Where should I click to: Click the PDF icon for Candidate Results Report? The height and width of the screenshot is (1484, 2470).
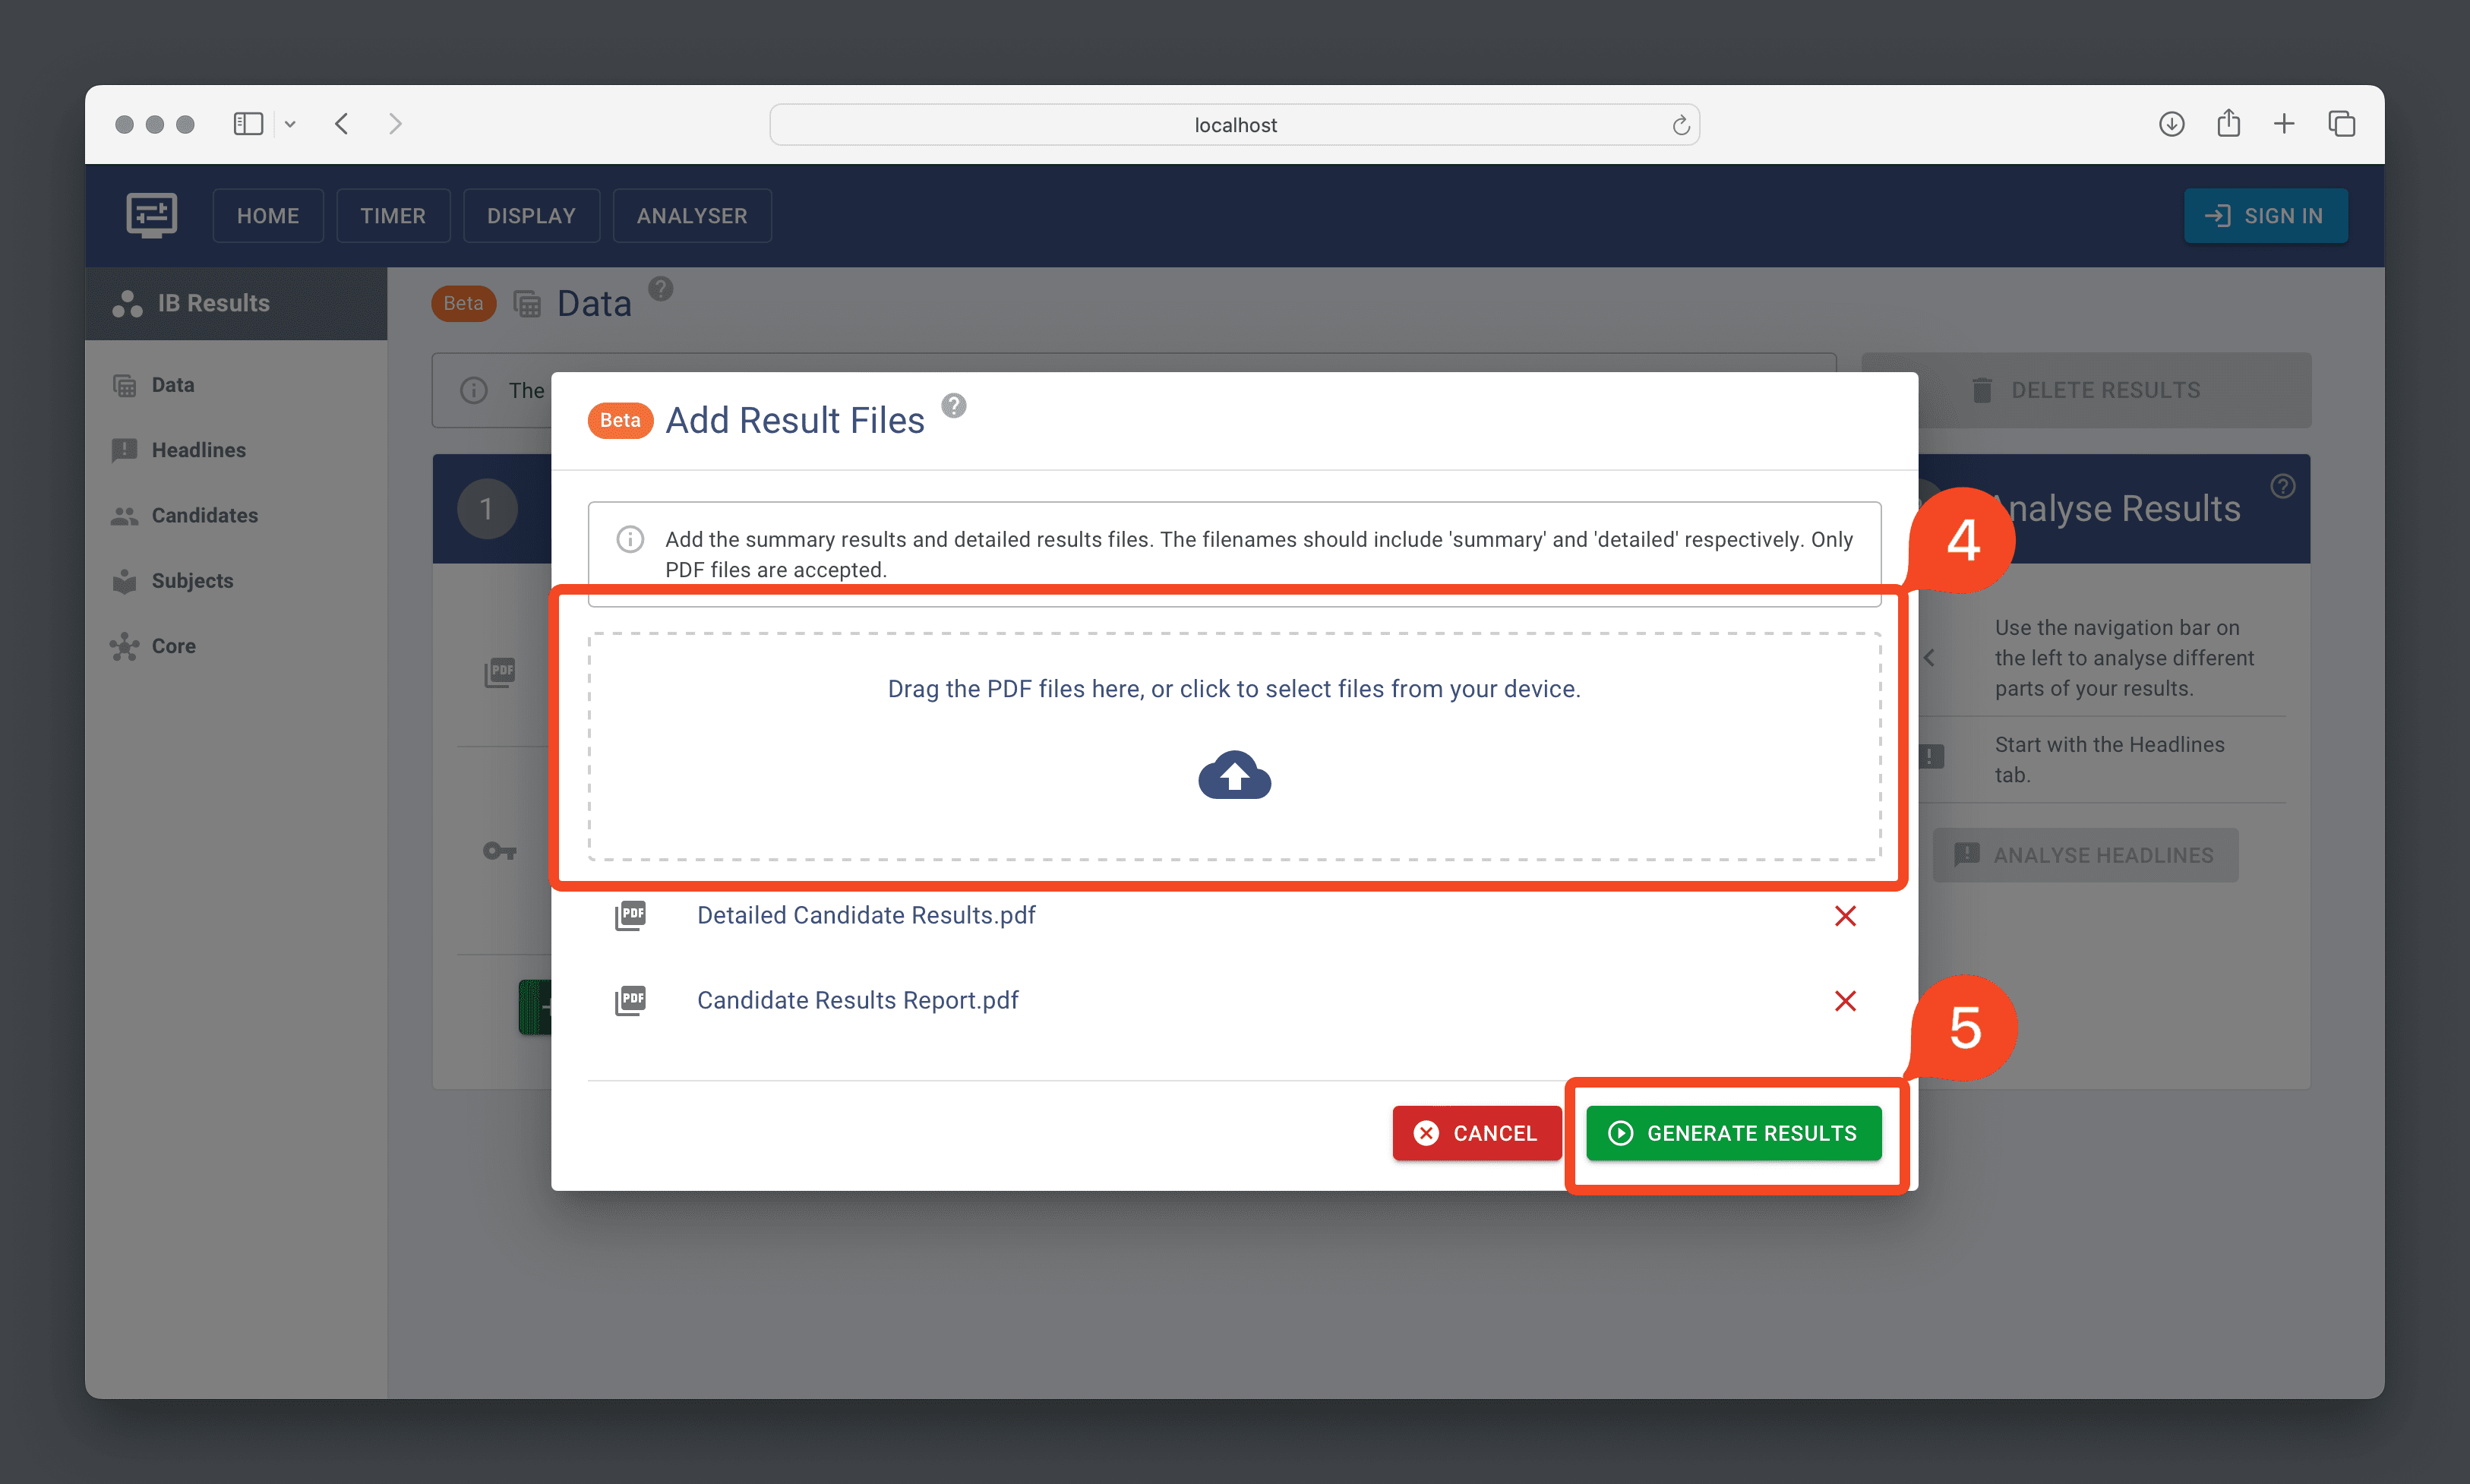click(x=632, y=999)
